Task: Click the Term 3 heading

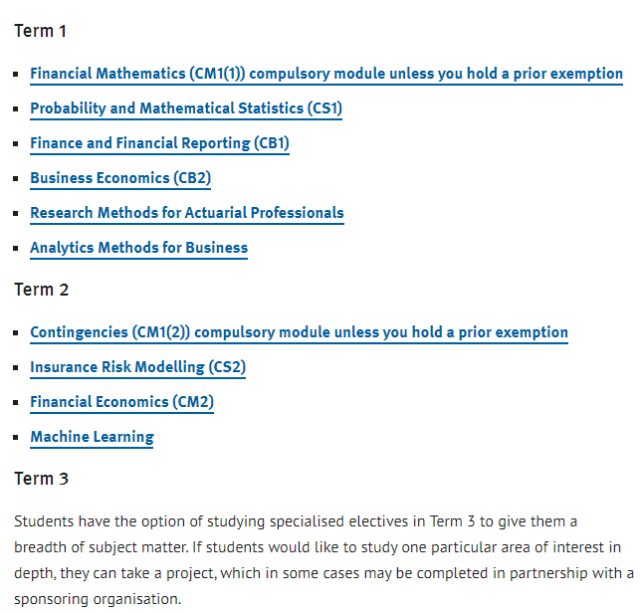Action: [x=41, y=479]
